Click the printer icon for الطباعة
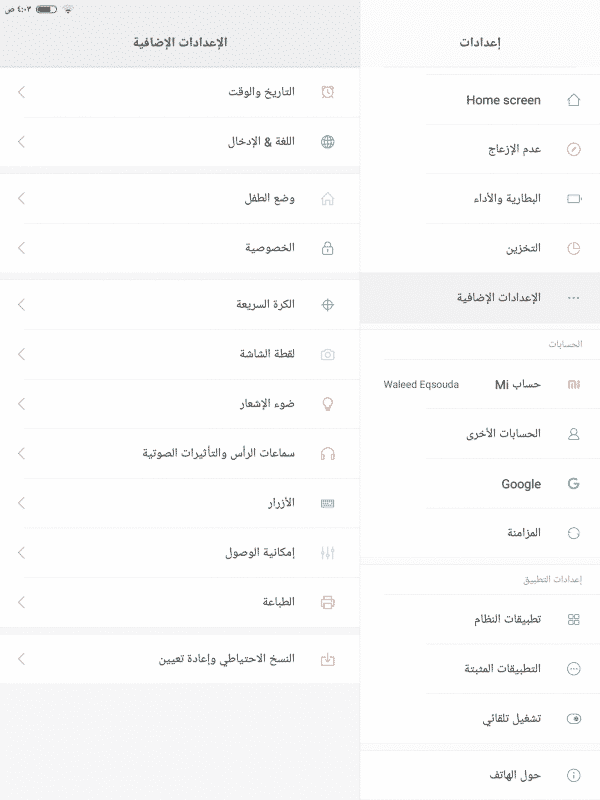The height and width of the screenshot is (800, 600). click(328, 602)
